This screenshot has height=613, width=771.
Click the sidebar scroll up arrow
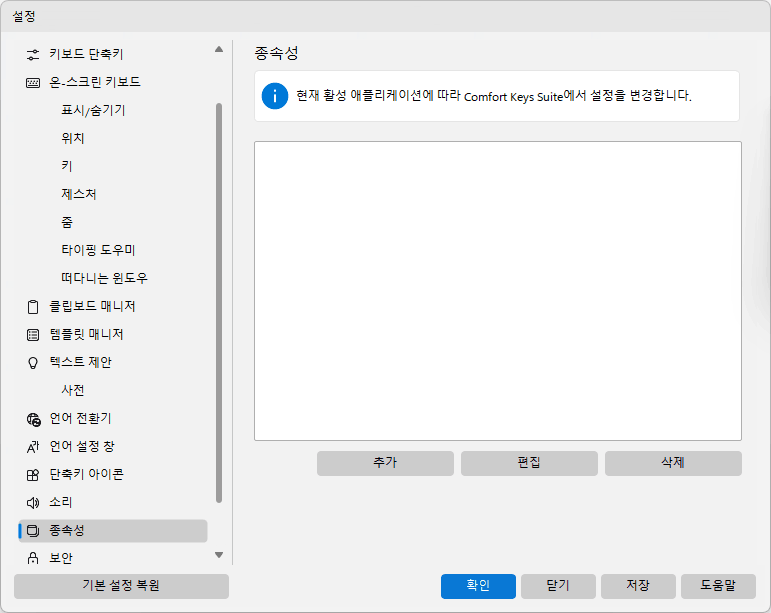point(219,49)
